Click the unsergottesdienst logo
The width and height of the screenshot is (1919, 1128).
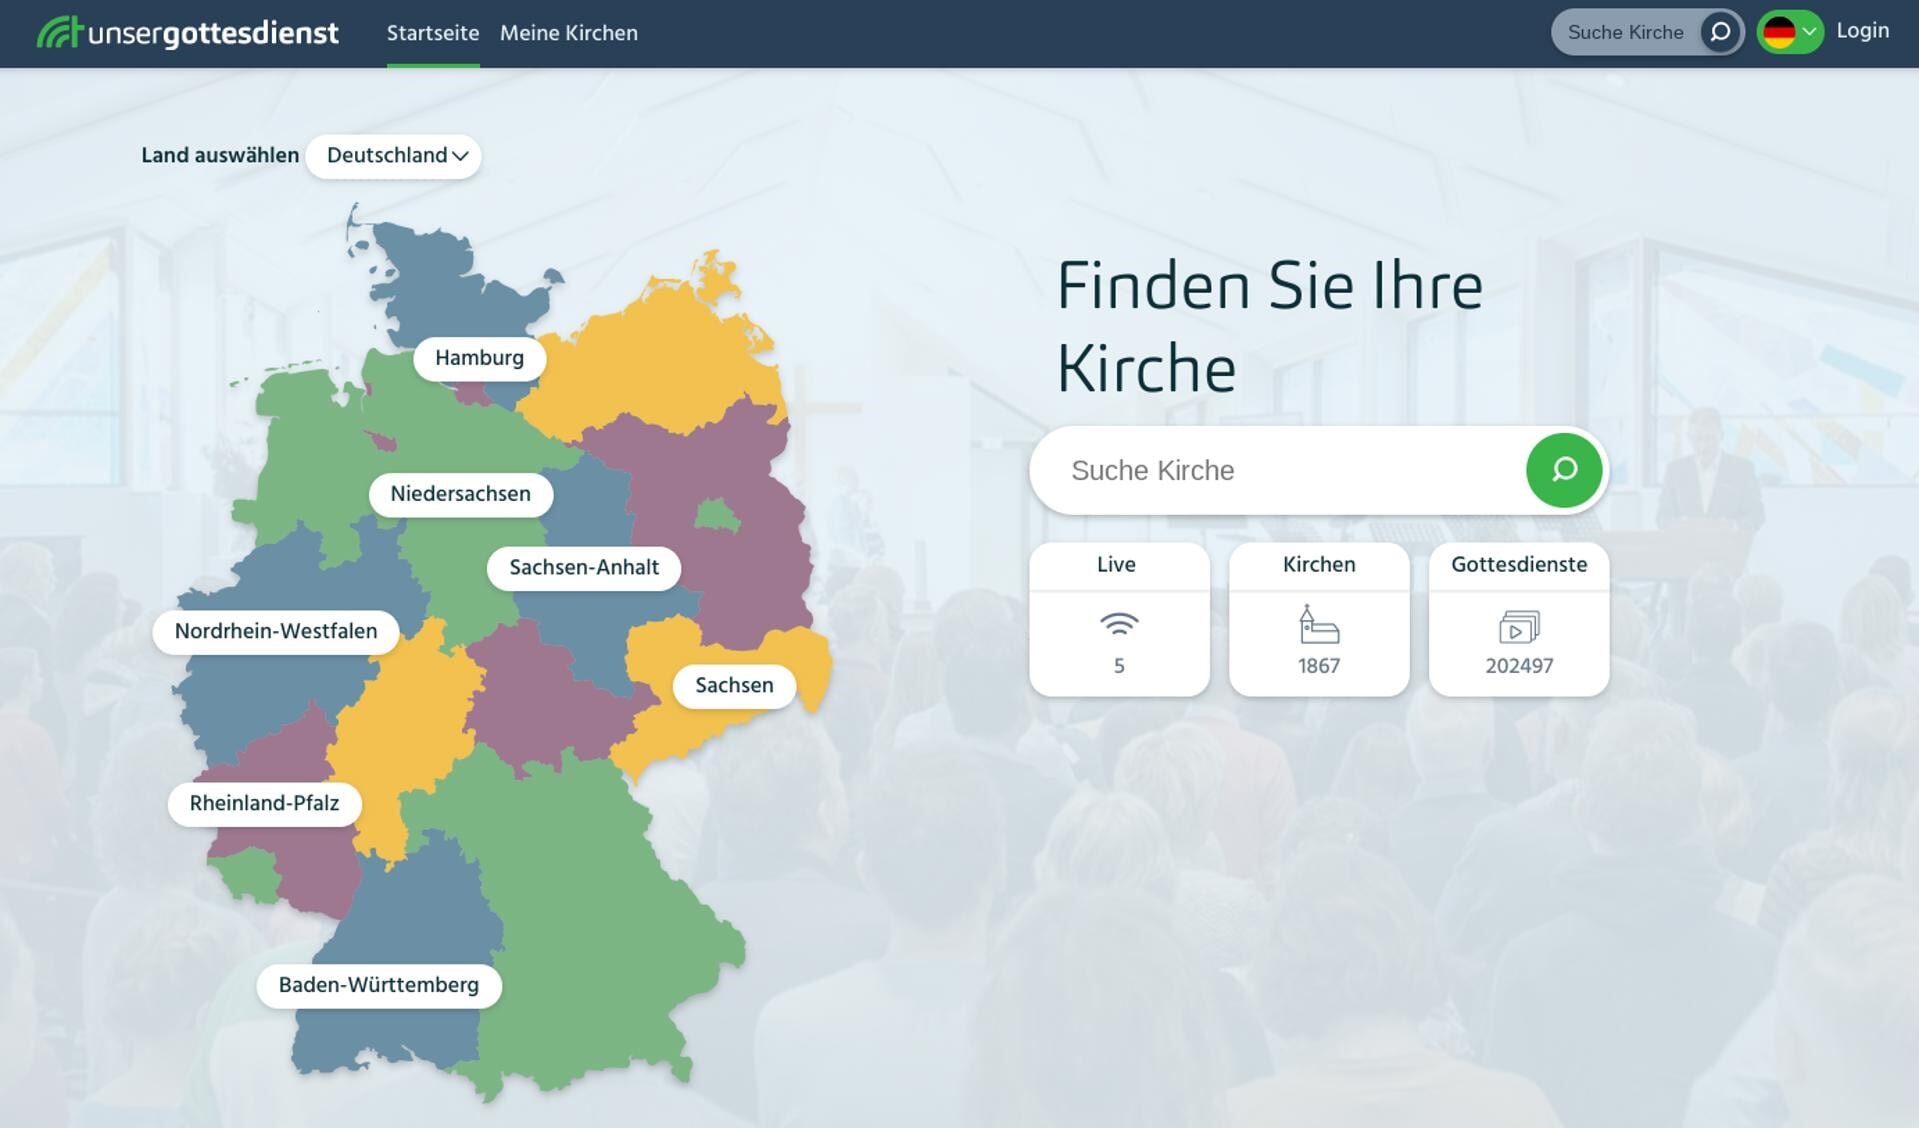click(x=188, y=33)
